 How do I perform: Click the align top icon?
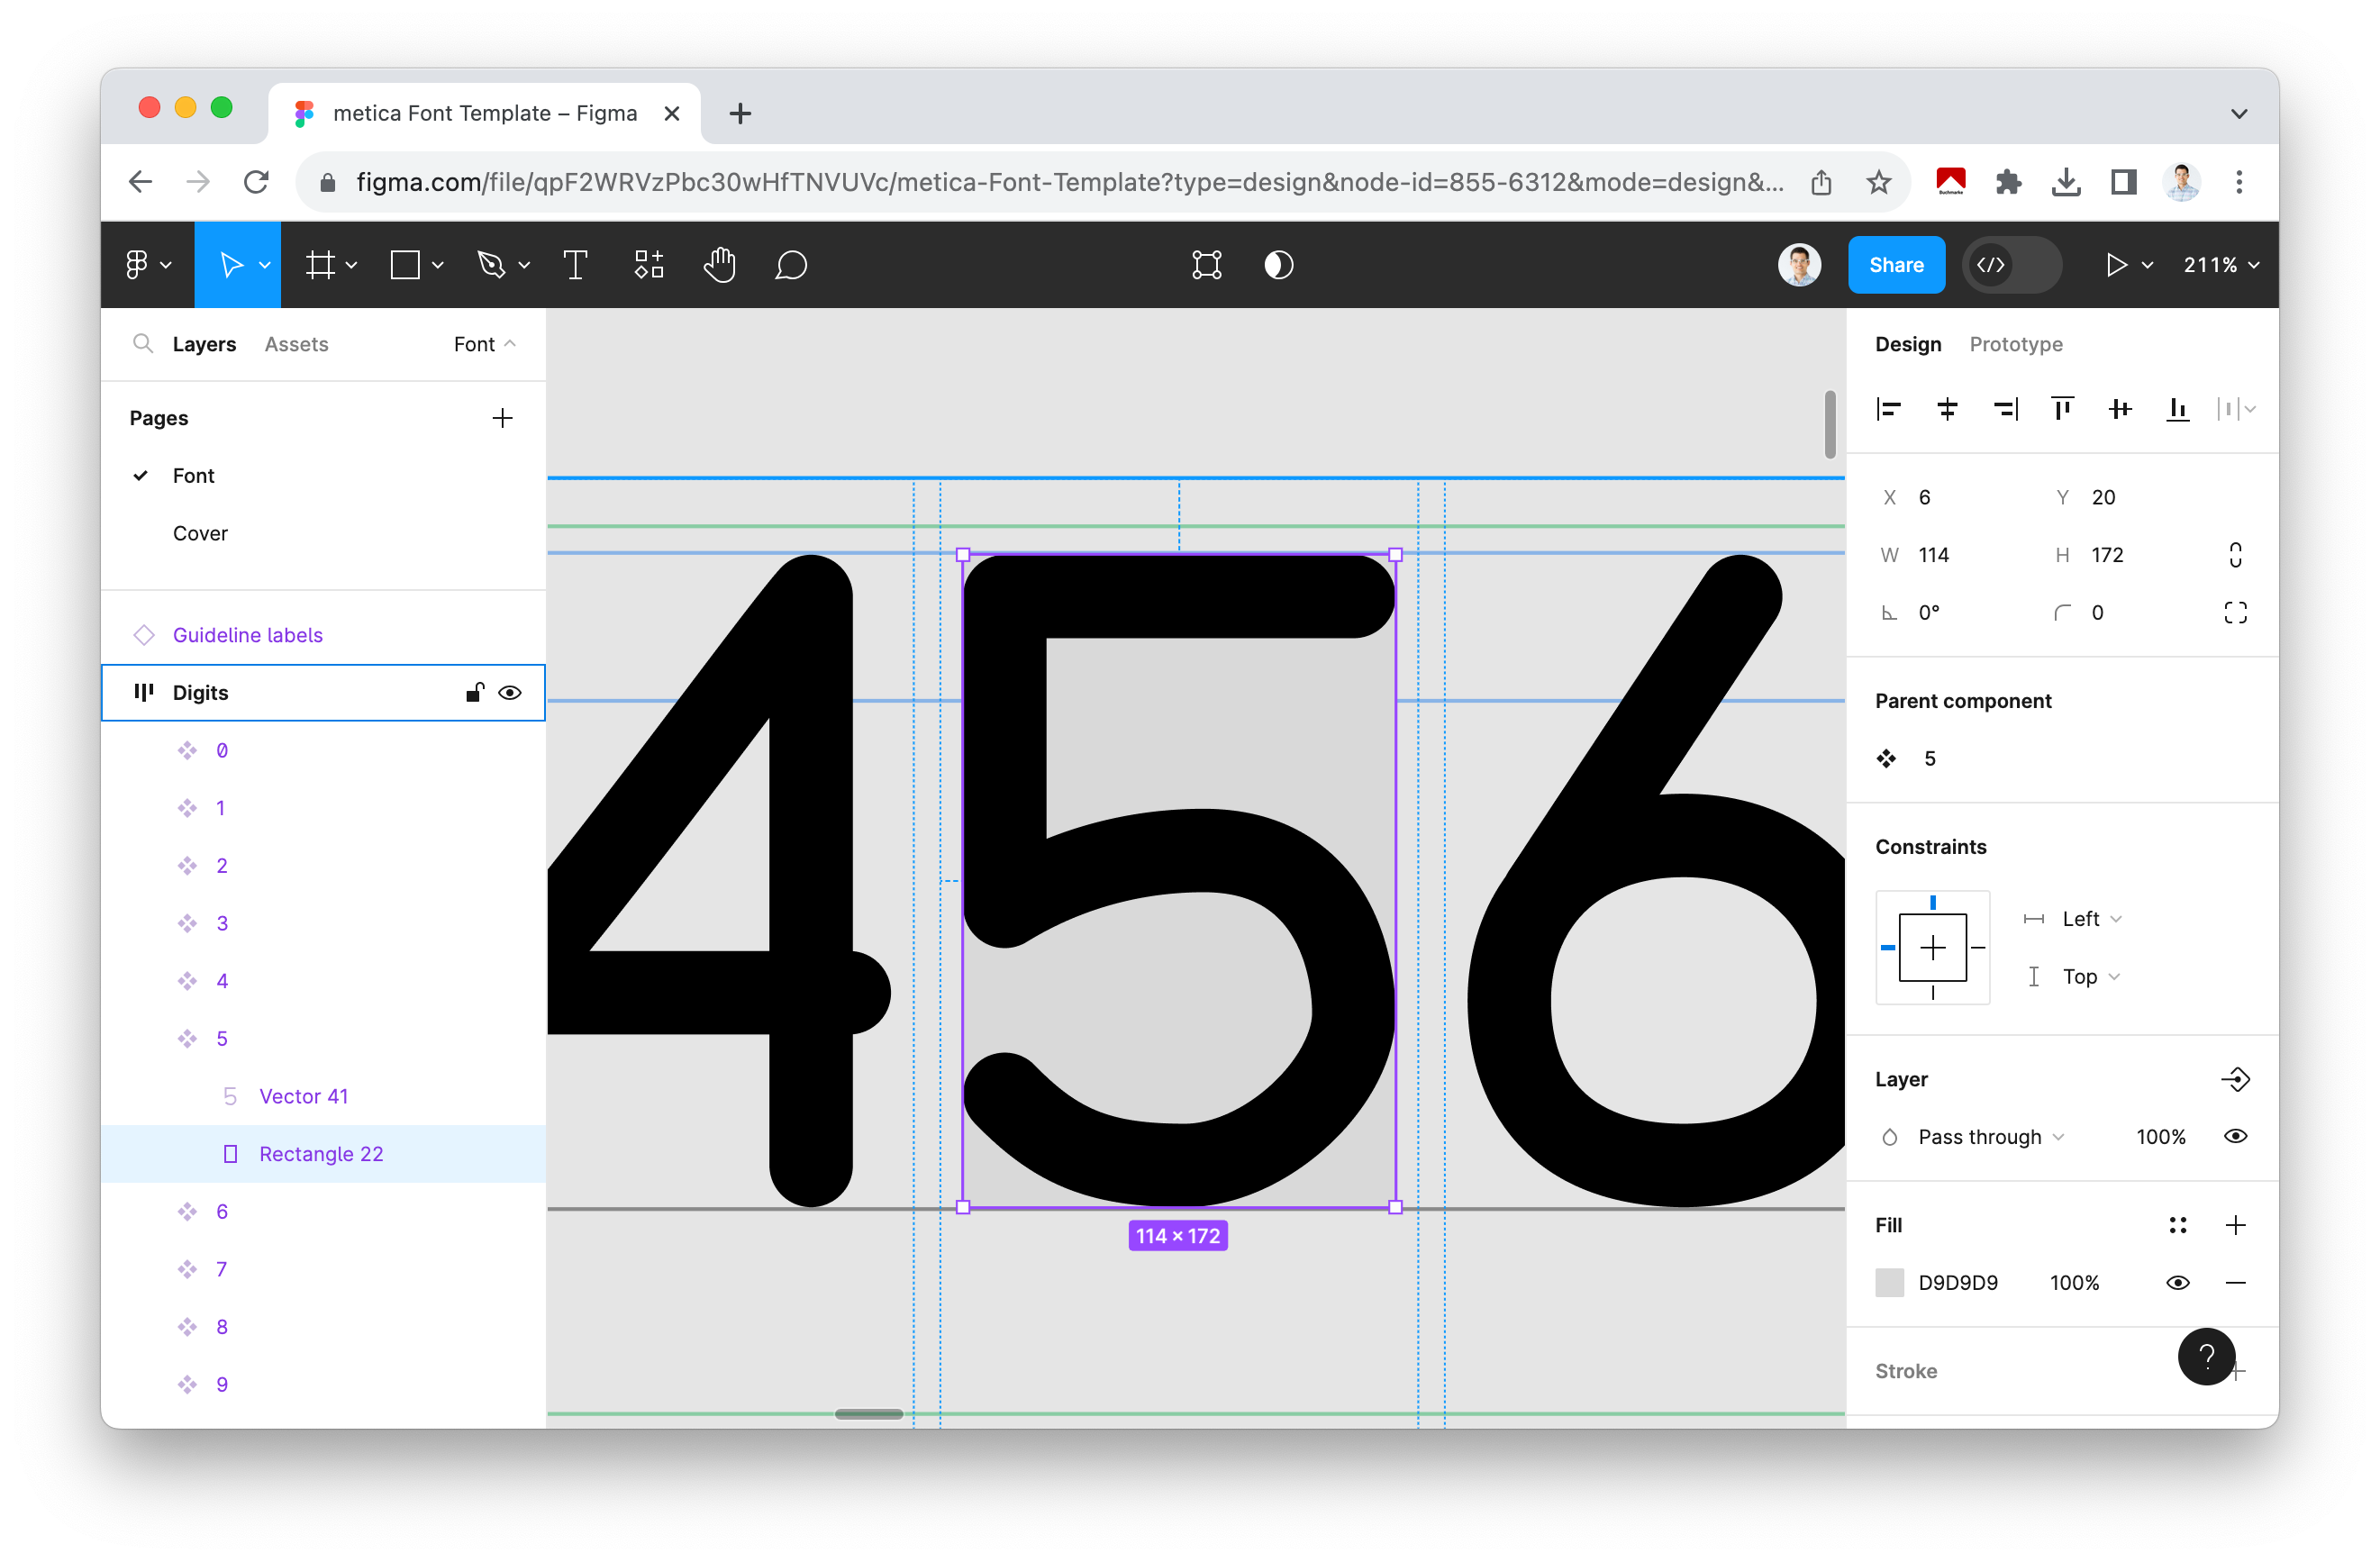pyautogui.click(x=2062, y=409)
